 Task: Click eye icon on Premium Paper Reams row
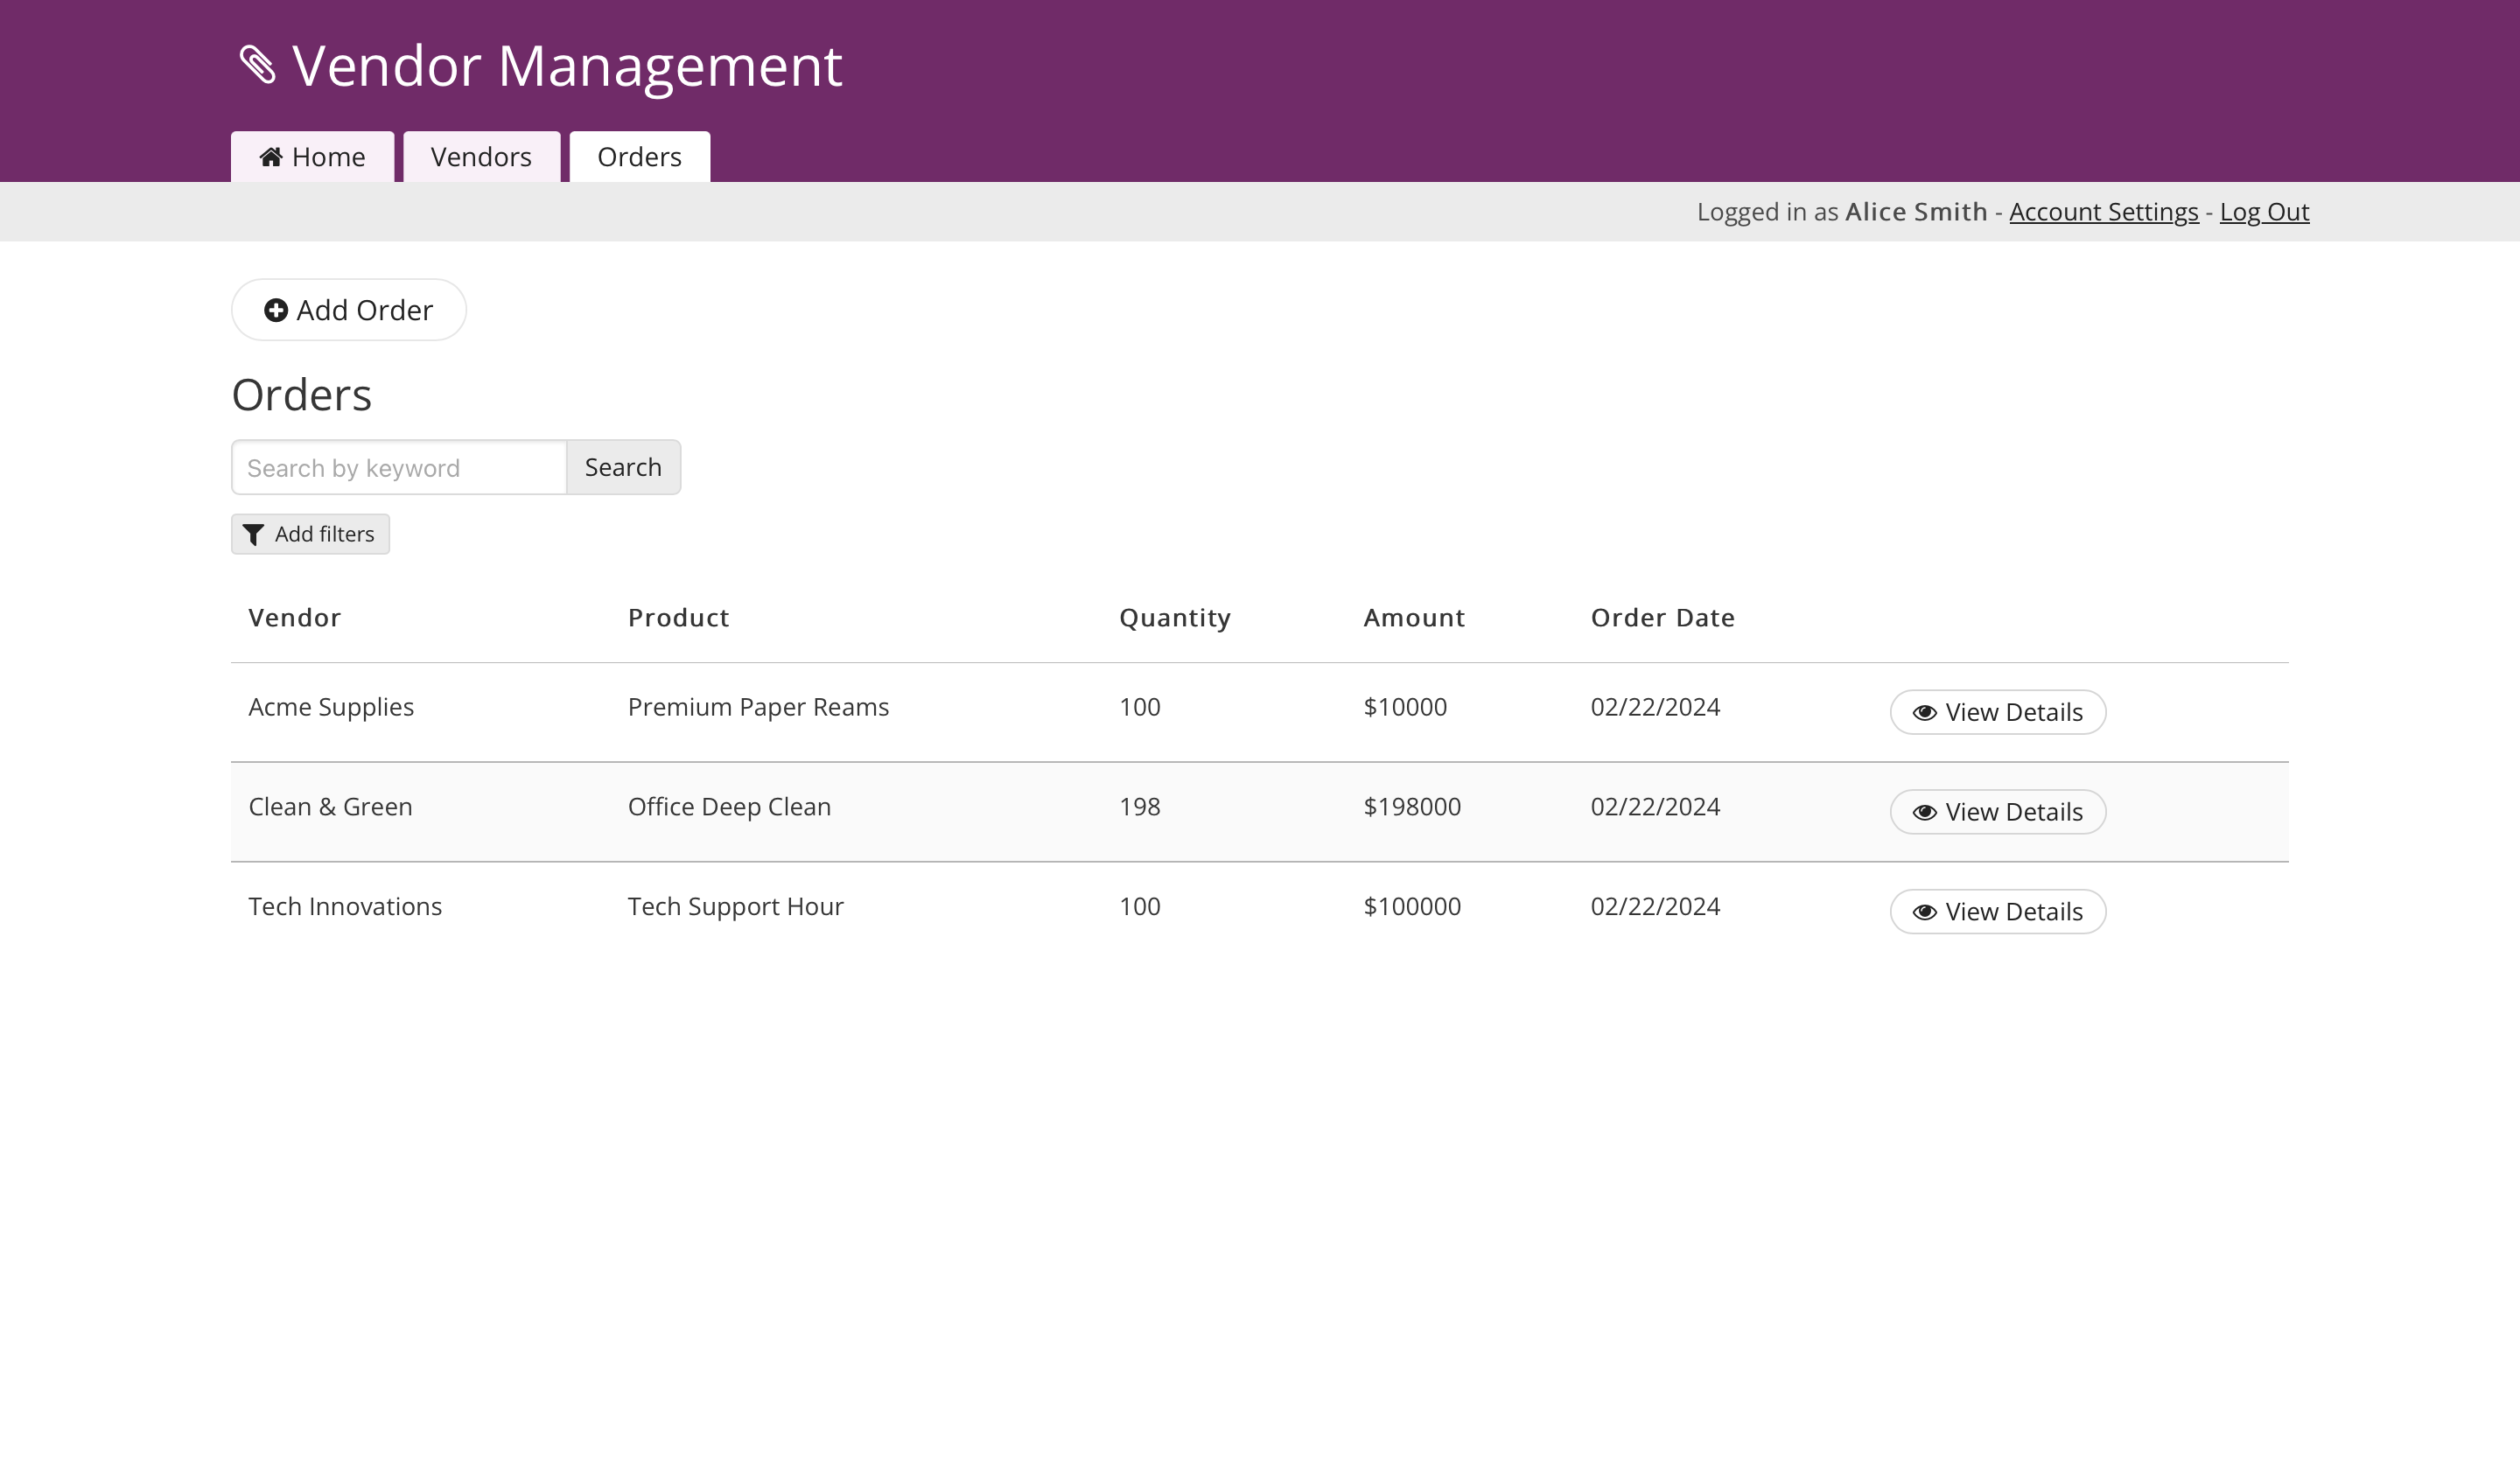1924,713
